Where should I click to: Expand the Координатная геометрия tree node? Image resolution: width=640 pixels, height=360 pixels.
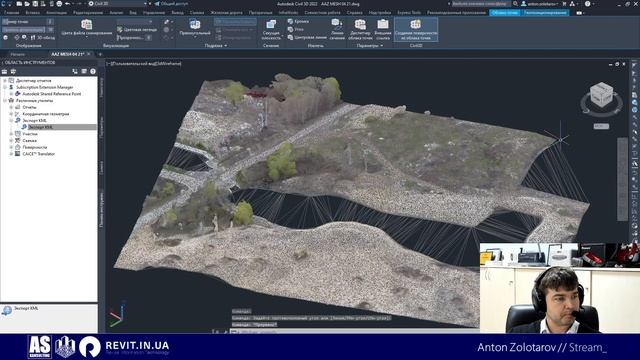point(11,114)
